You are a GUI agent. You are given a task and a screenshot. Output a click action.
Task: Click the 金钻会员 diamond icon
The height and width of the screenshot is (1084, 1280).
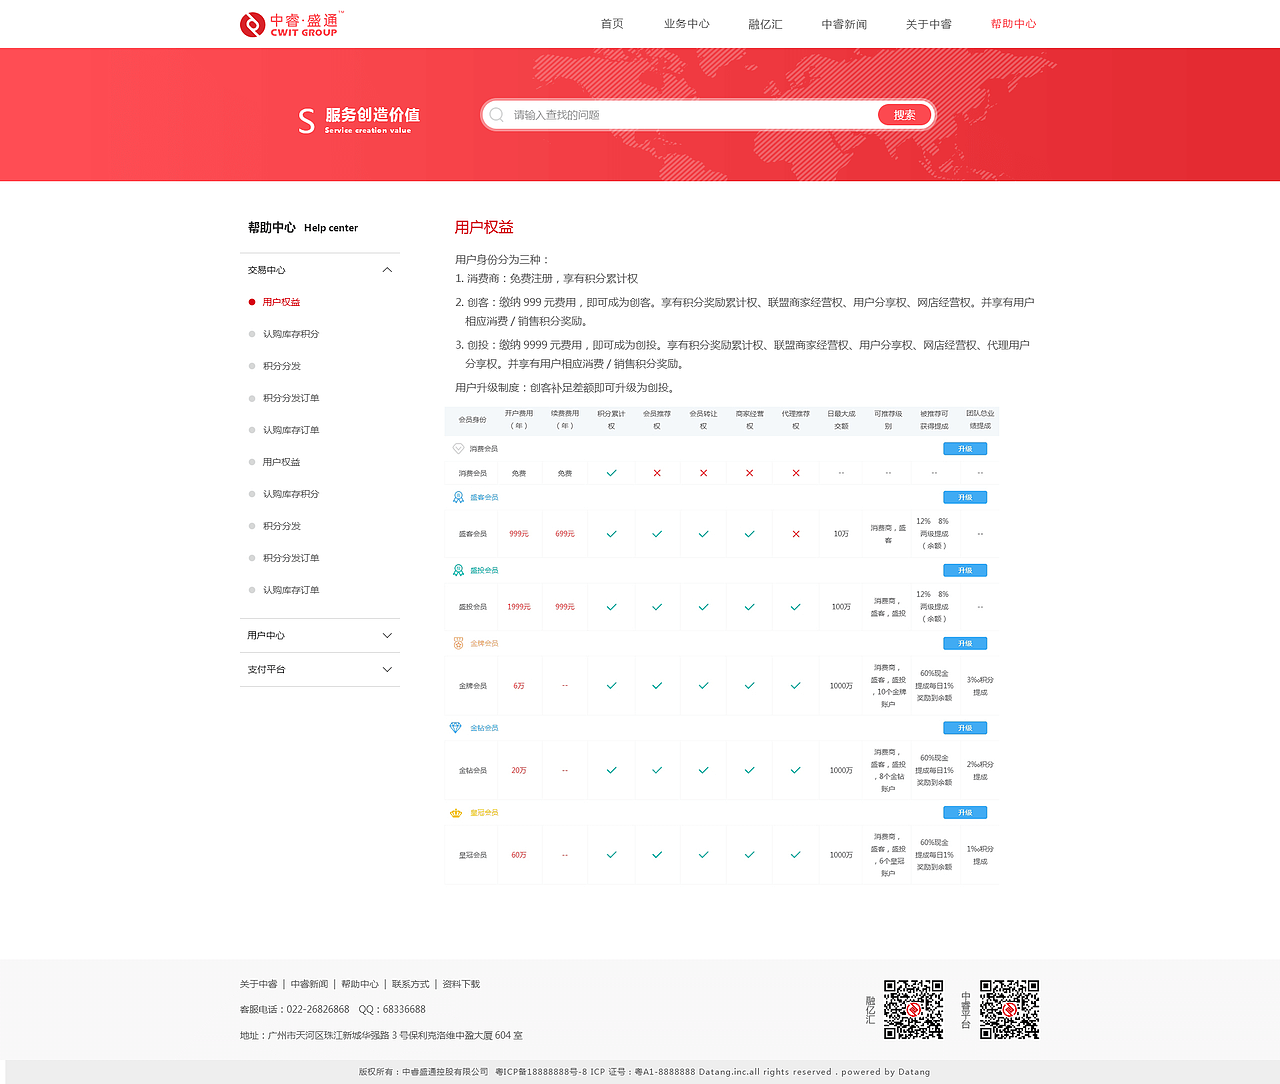tap(457, 727)
